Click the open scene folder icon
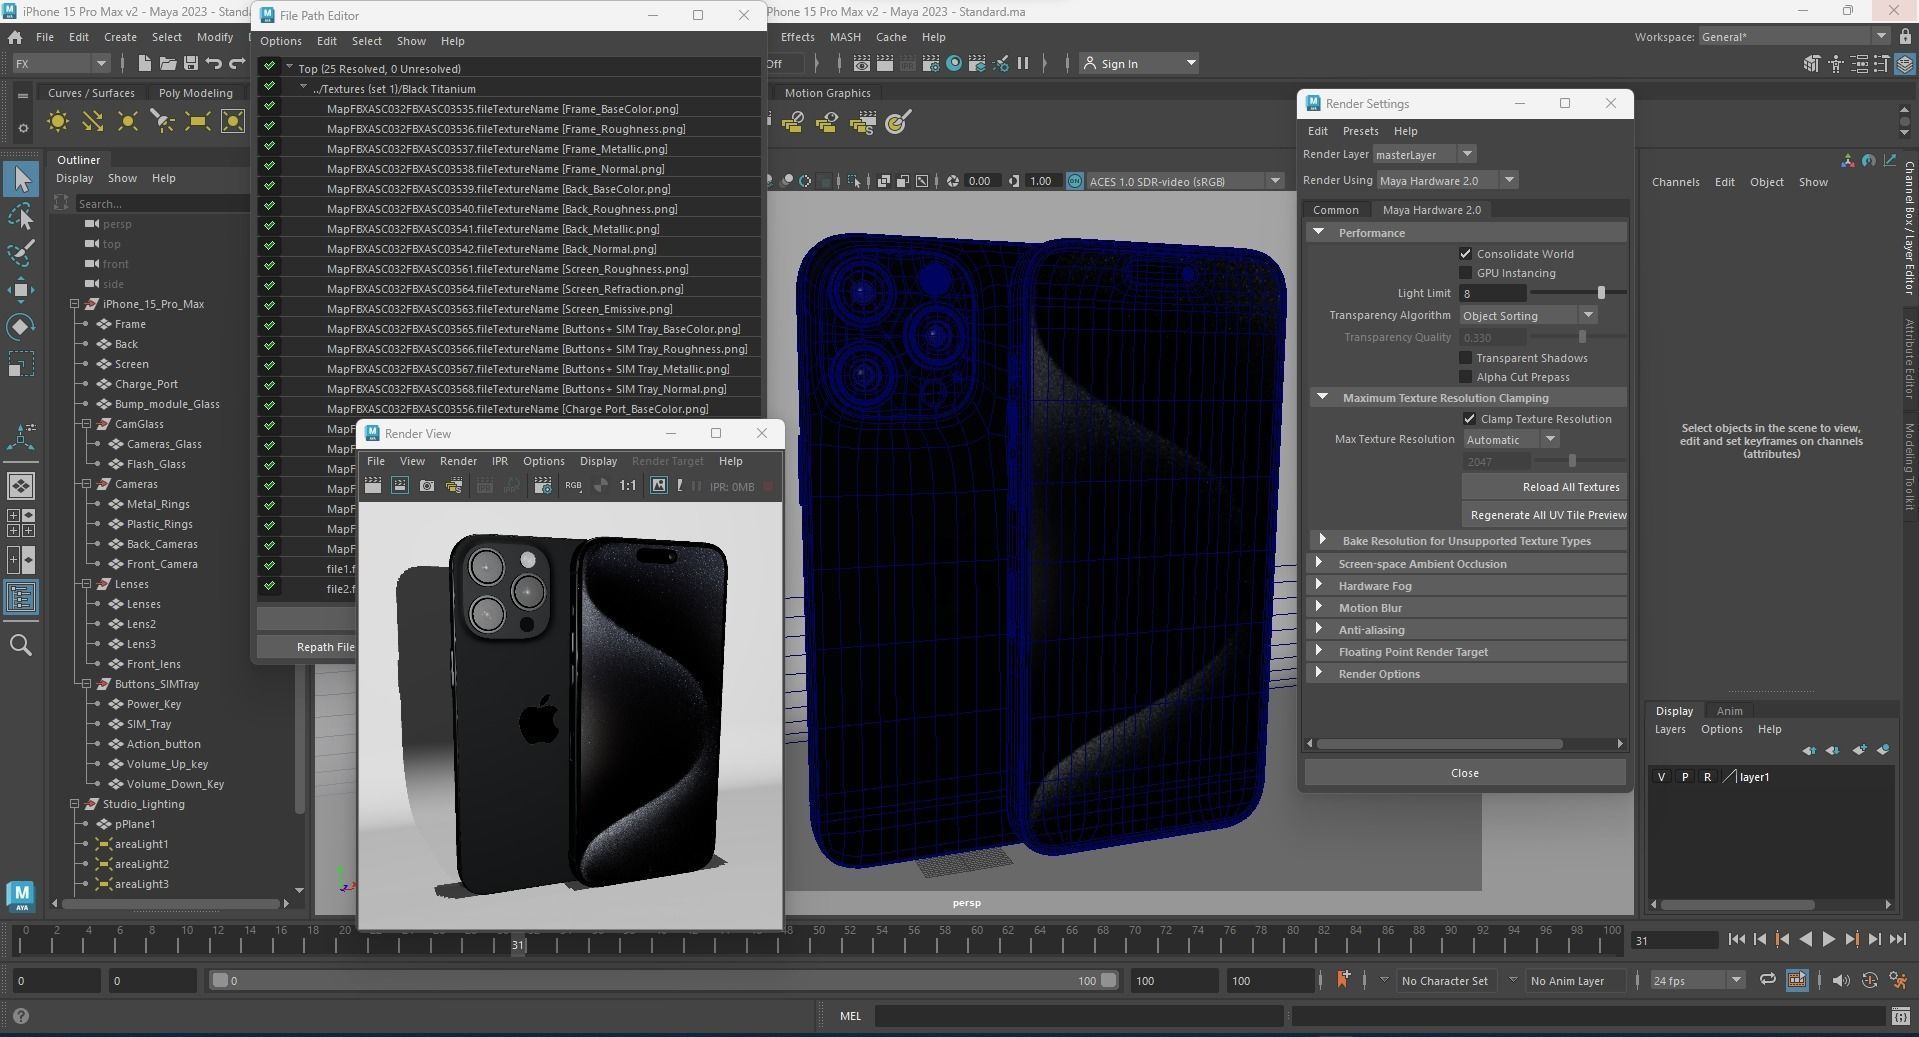The height and width of the screenshot is (1037, 1919). click(x=167, y=63)
